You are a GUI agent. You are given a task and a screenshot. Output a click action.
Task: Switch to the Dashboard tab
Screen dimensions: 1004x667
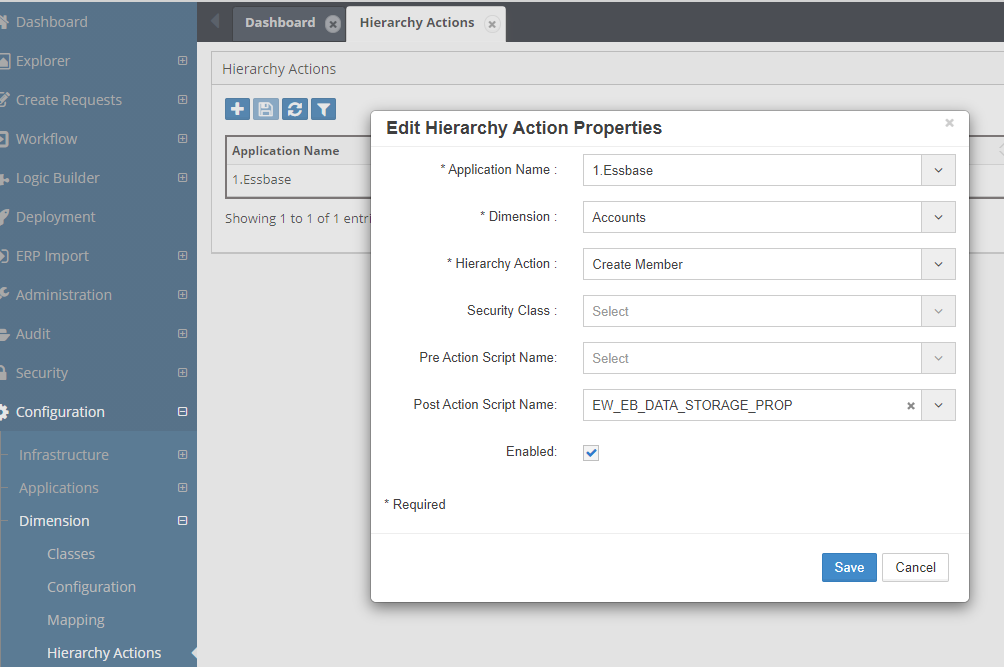coord(281,22)
